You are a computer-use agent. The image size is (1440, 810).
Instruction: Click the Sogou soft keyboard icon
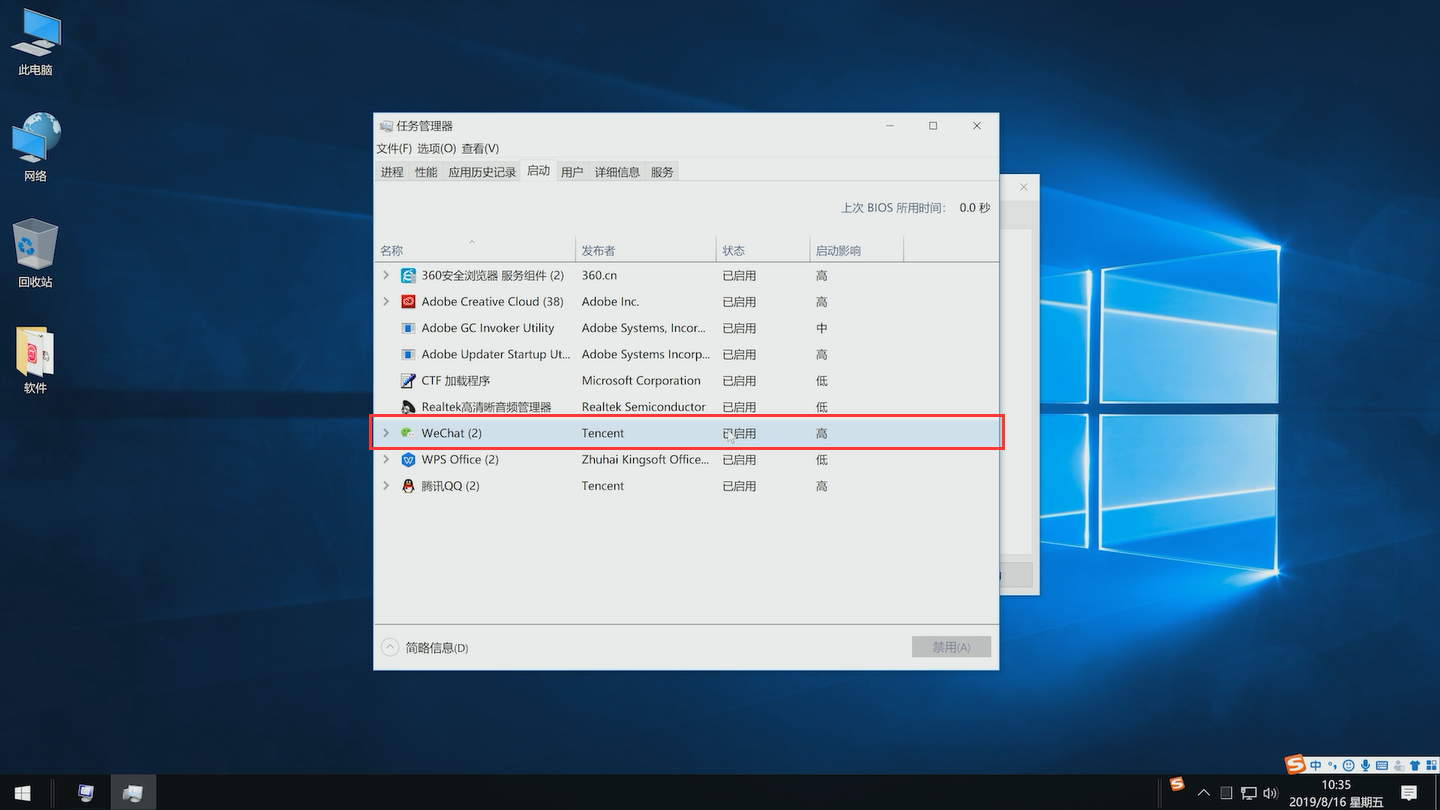tap(1382, 765)
